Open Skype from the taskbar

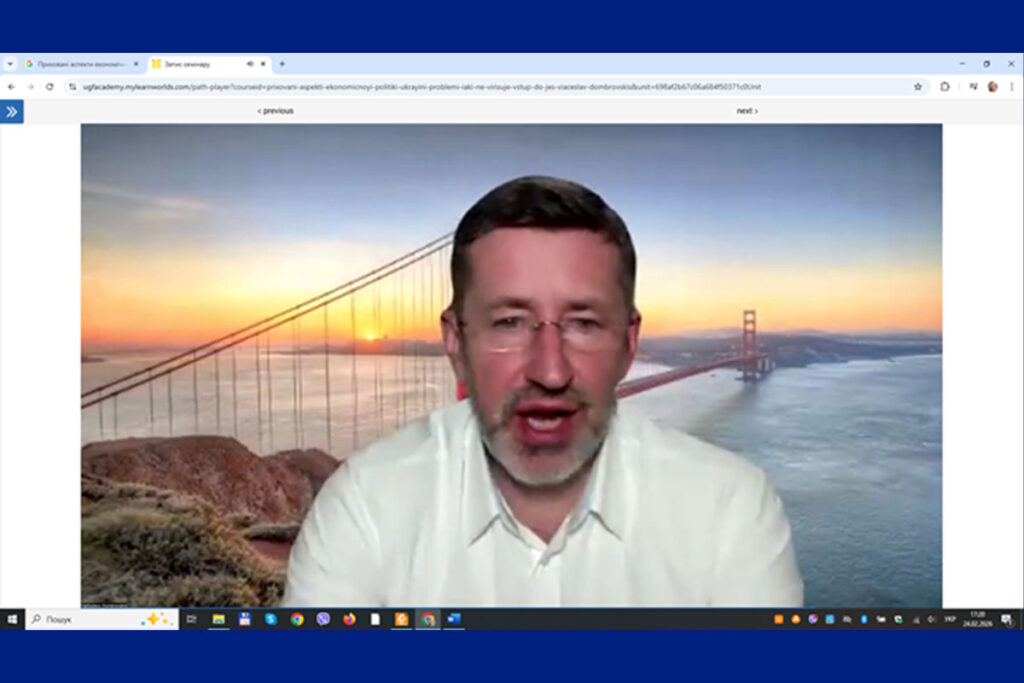271,619
